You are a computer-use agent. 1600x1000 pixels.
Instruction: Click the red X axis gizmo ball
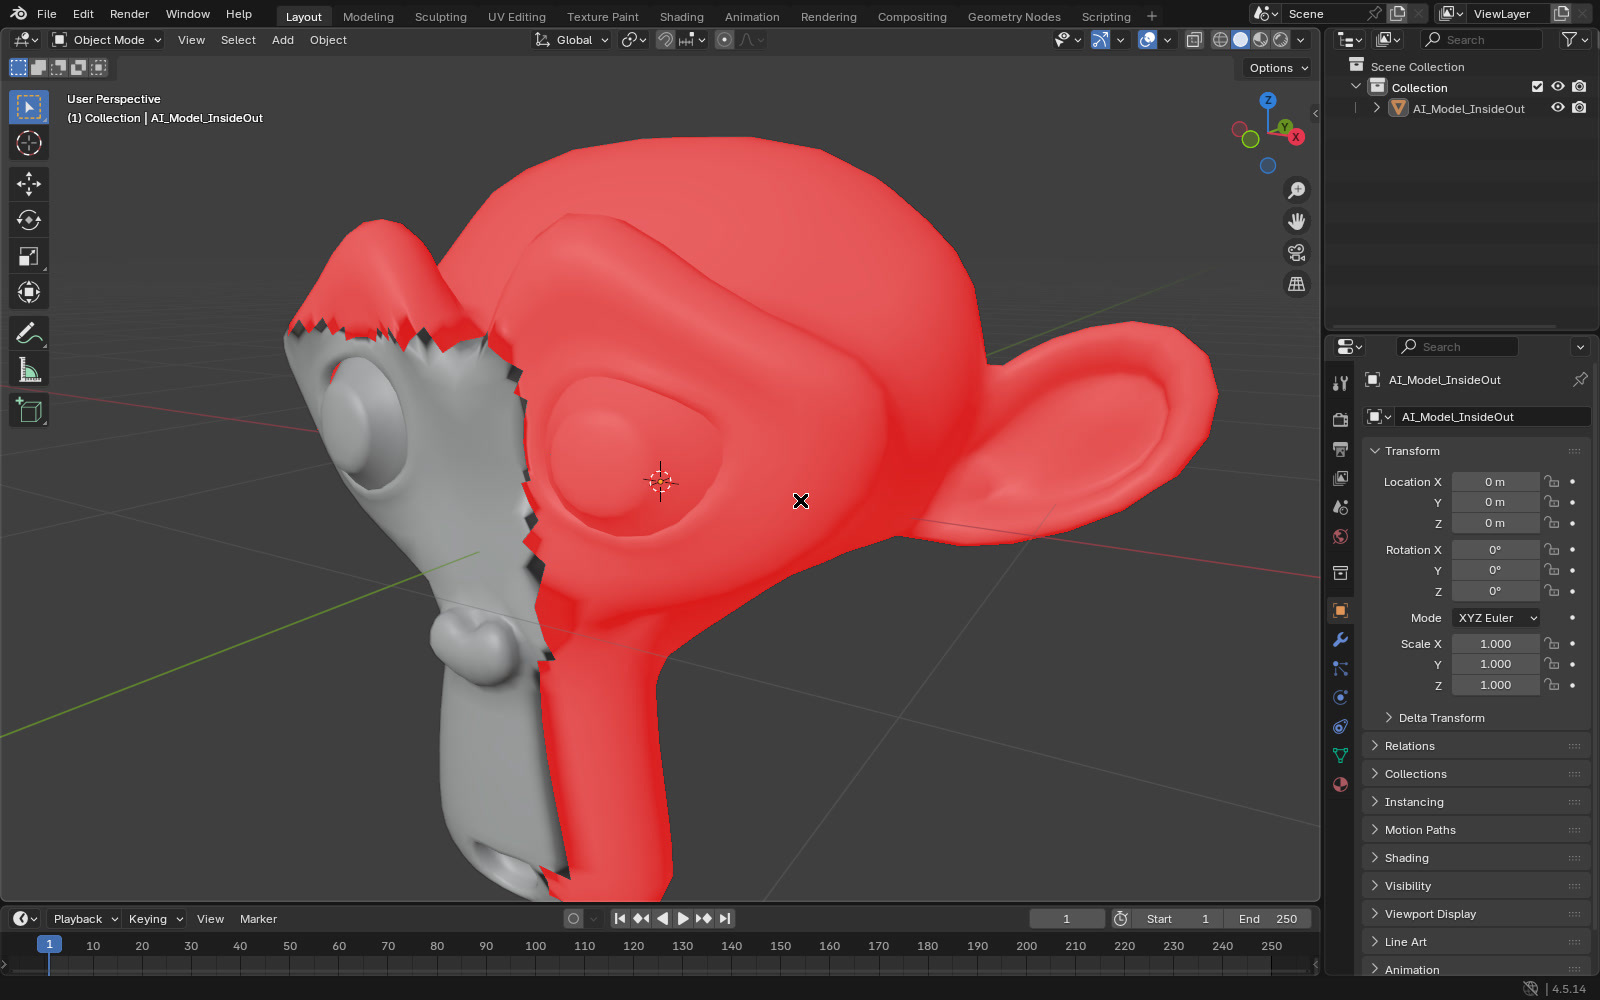[1296, 137]
